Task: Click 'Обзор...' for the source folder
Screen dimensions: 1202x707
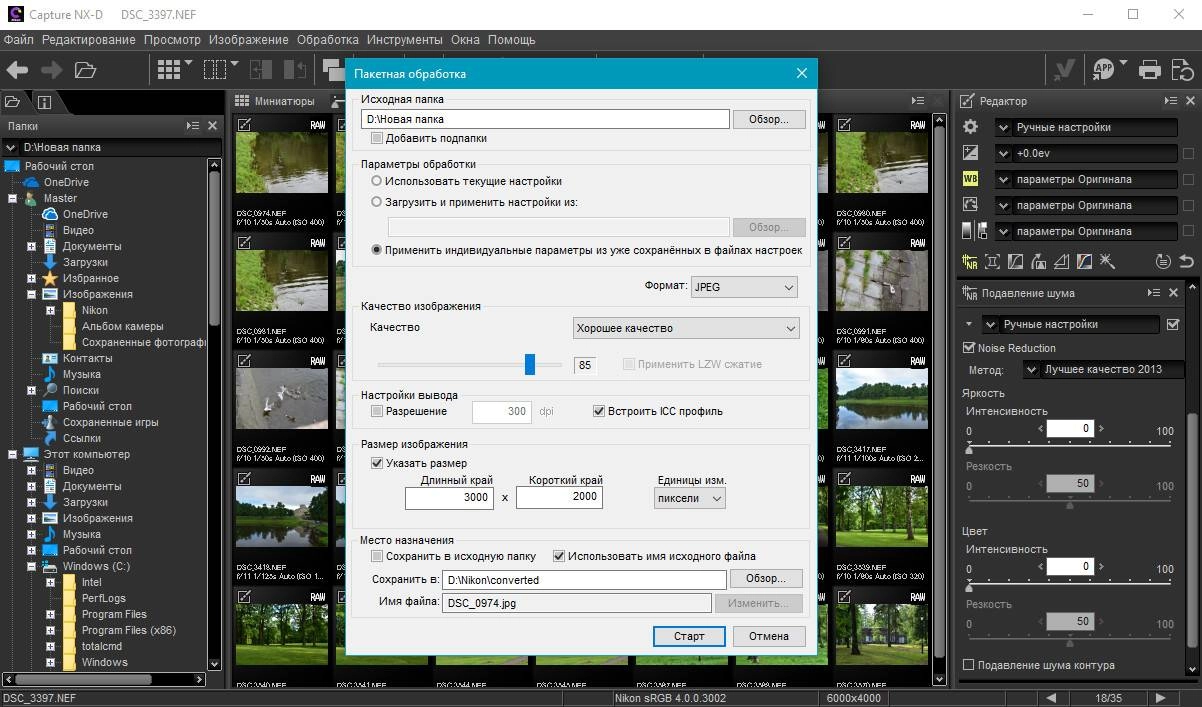Action: tap(769, 119)
